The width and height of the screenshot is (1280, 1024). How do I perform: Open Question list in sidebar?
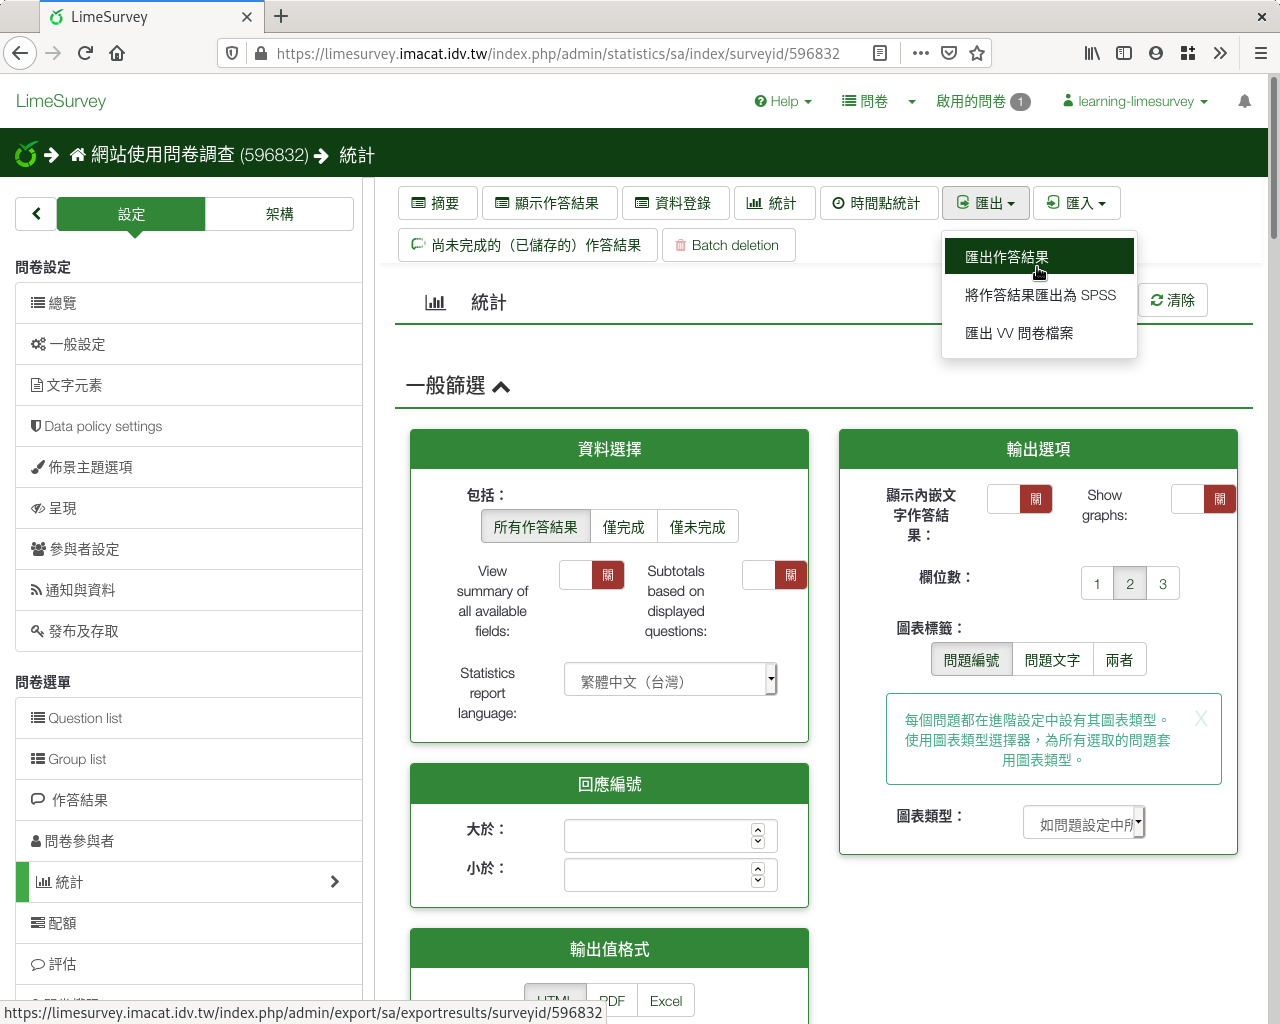coord(189,718)
